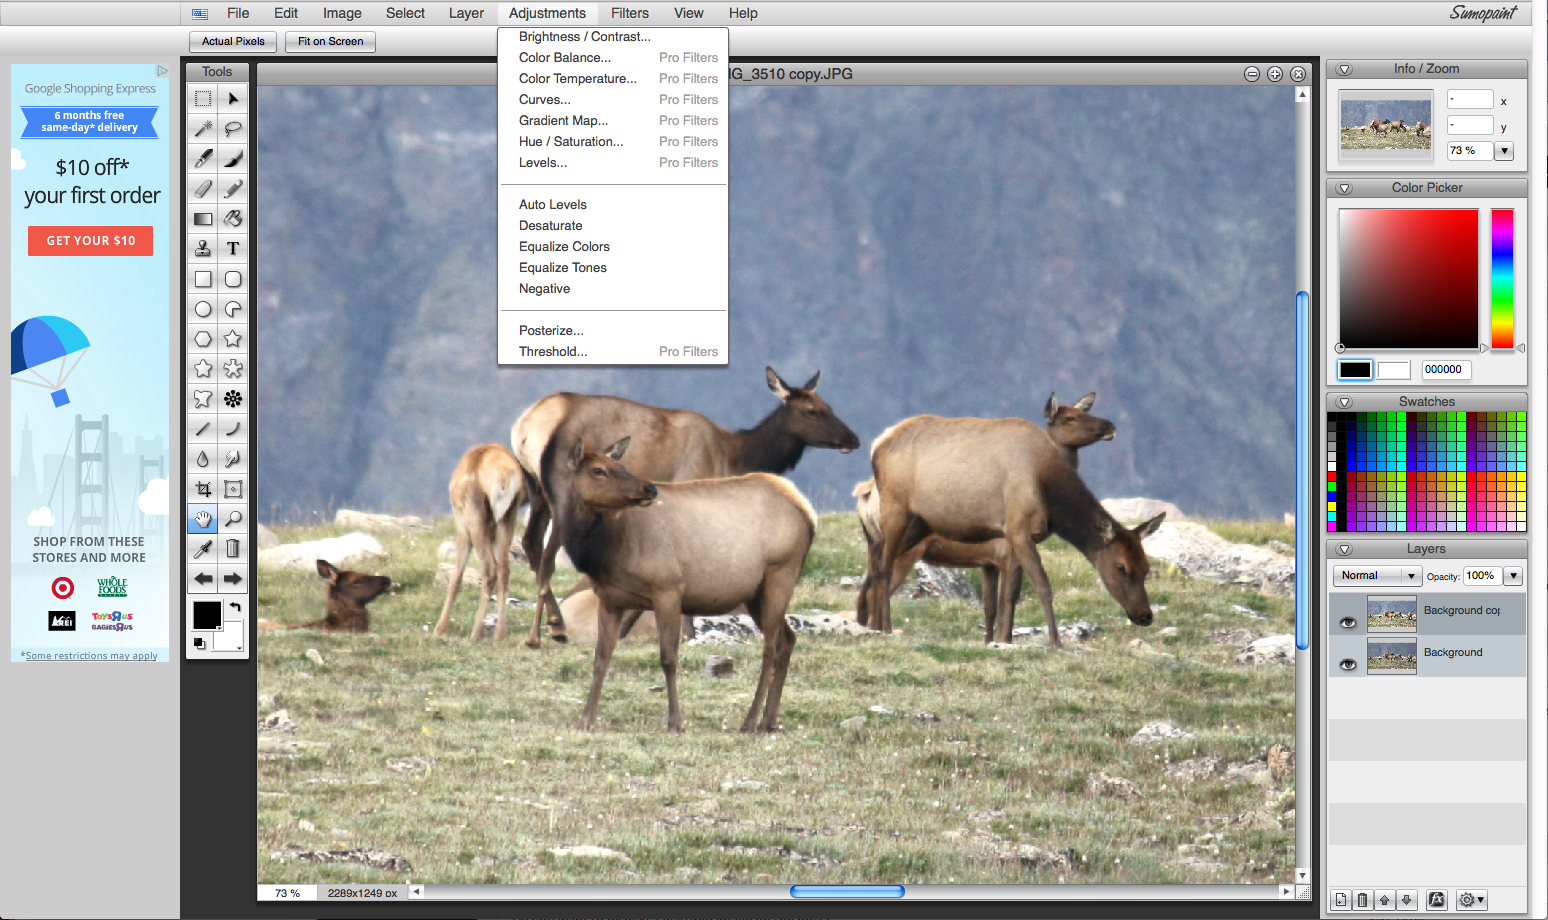Delete the selected layer
Viewport: 1548px width, 920px height.
tap(1362, 900)
